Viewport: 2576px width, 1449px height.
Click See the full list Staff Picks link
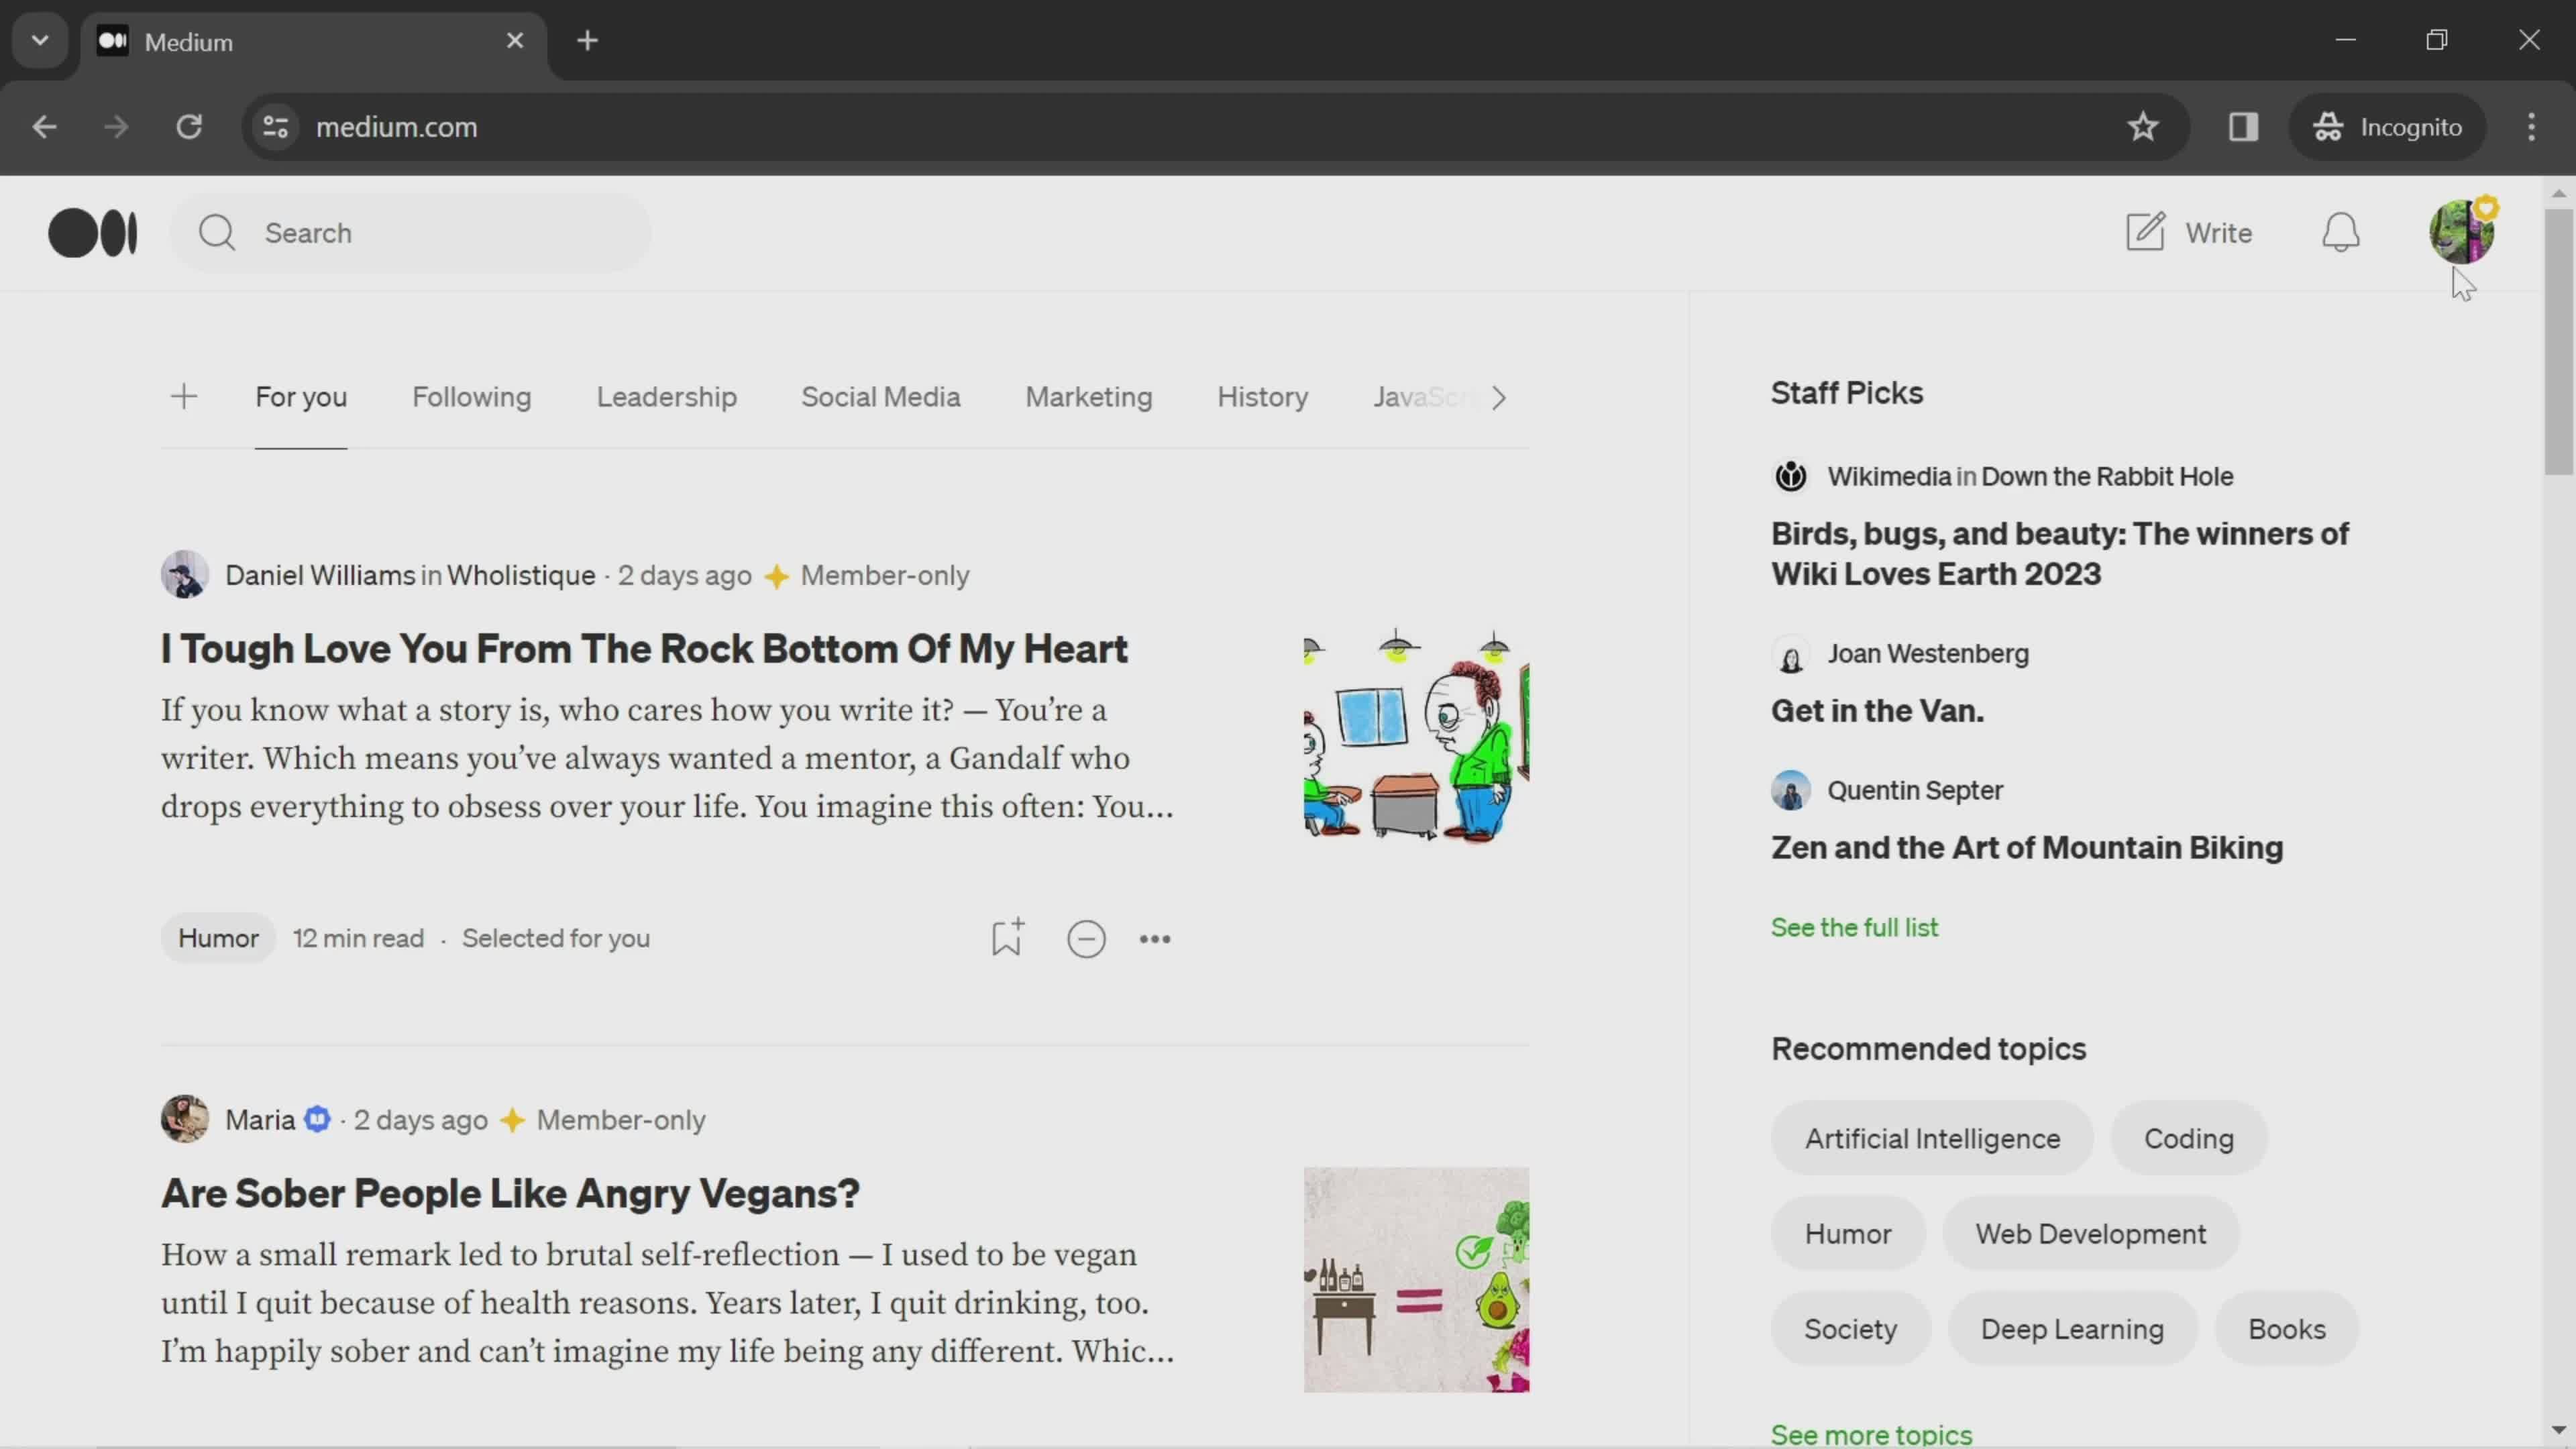pos(1854,927)
